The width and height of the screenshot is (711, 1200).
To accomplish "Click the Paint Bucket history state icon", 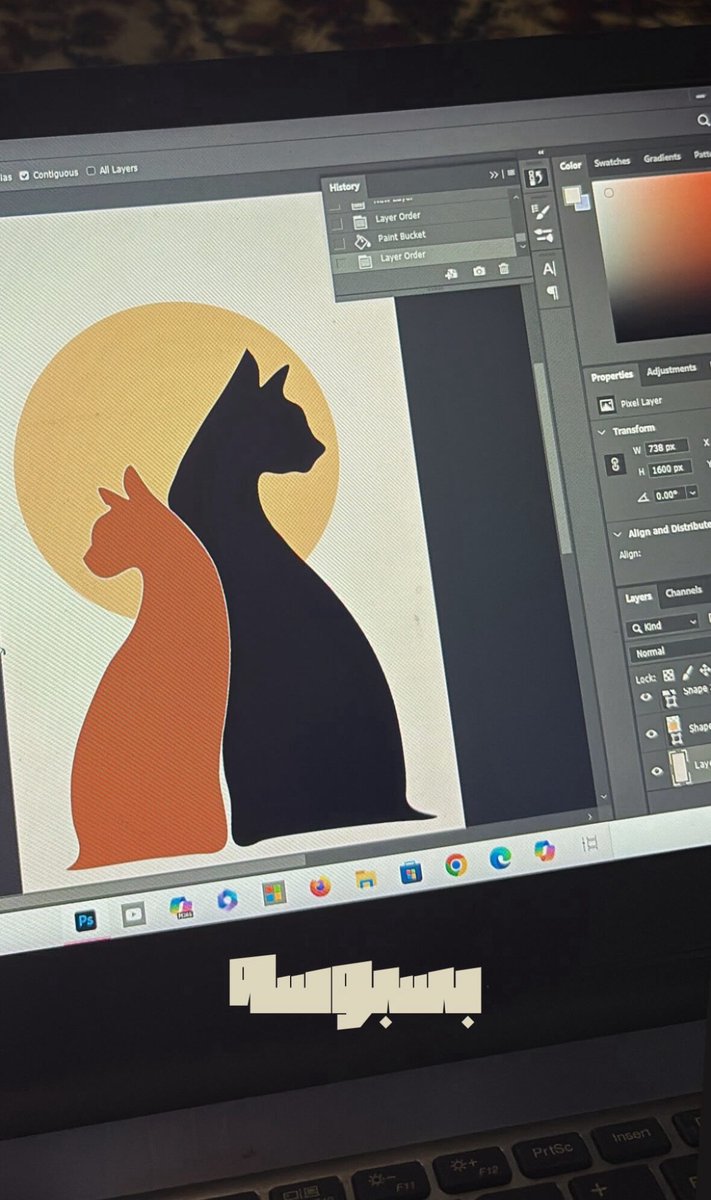I will pos(363,241).
